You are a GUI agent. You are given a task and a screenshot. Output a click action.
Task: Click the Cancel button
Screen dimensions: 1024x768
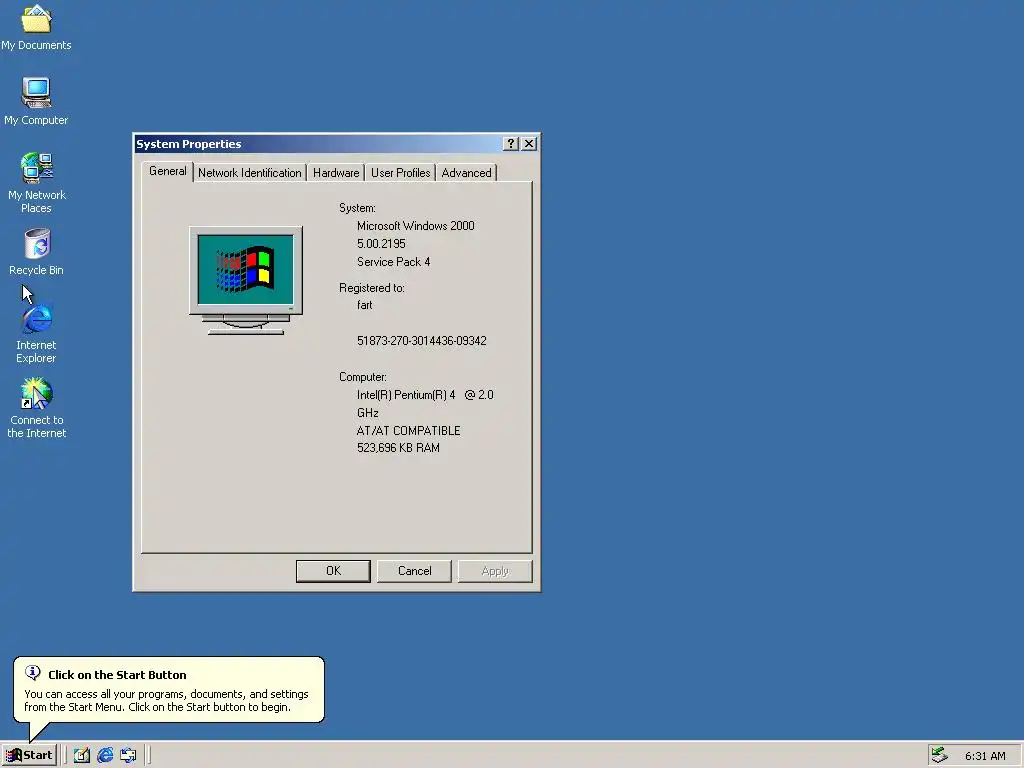(414, 571)
